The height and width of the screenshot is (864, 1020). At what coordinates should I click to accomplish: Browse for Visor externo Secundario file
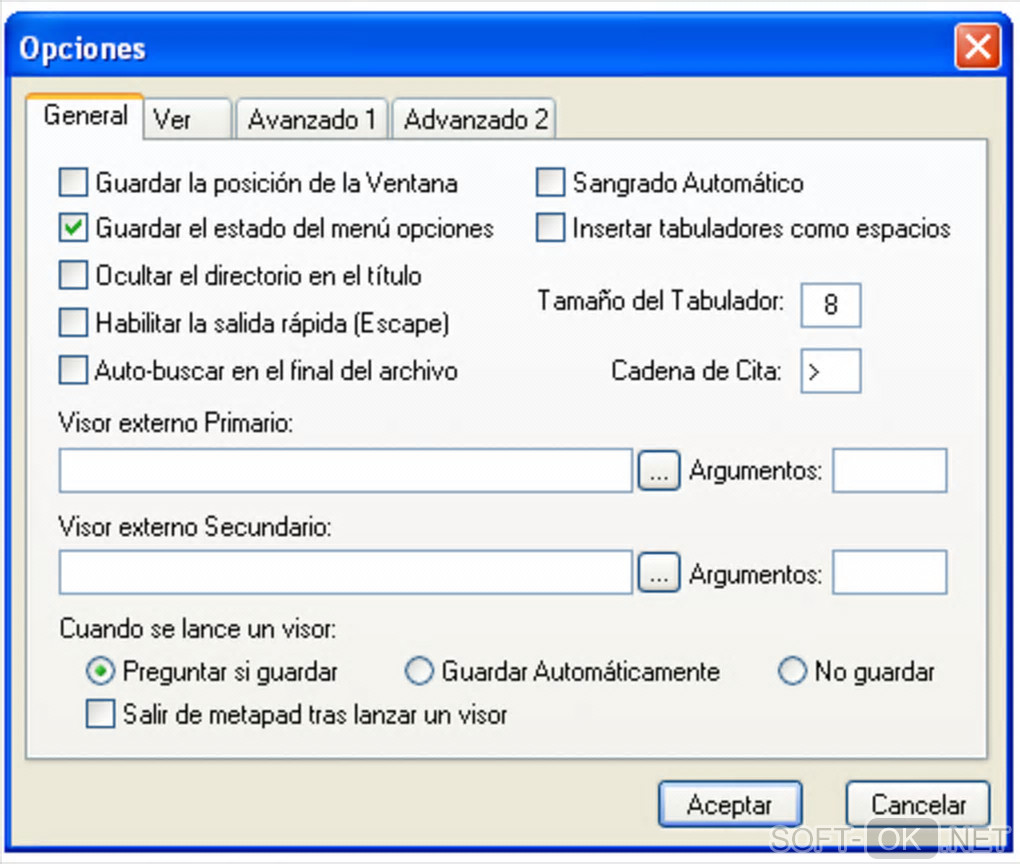658,573
